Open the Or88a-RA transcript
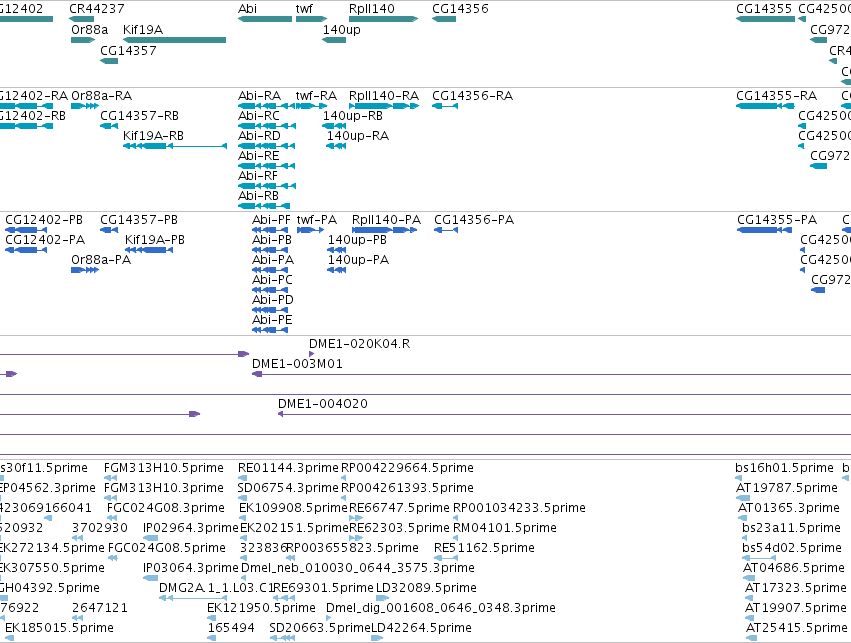The width and height of the screenshot is (851, 643). (85, 106)
